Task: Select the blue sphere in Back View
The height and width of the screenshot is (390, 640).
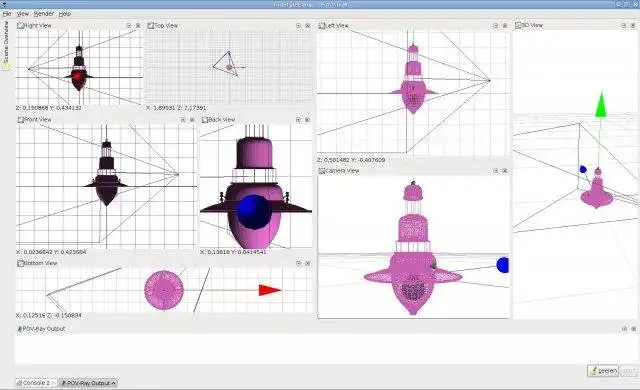Action: coord(253,211)
